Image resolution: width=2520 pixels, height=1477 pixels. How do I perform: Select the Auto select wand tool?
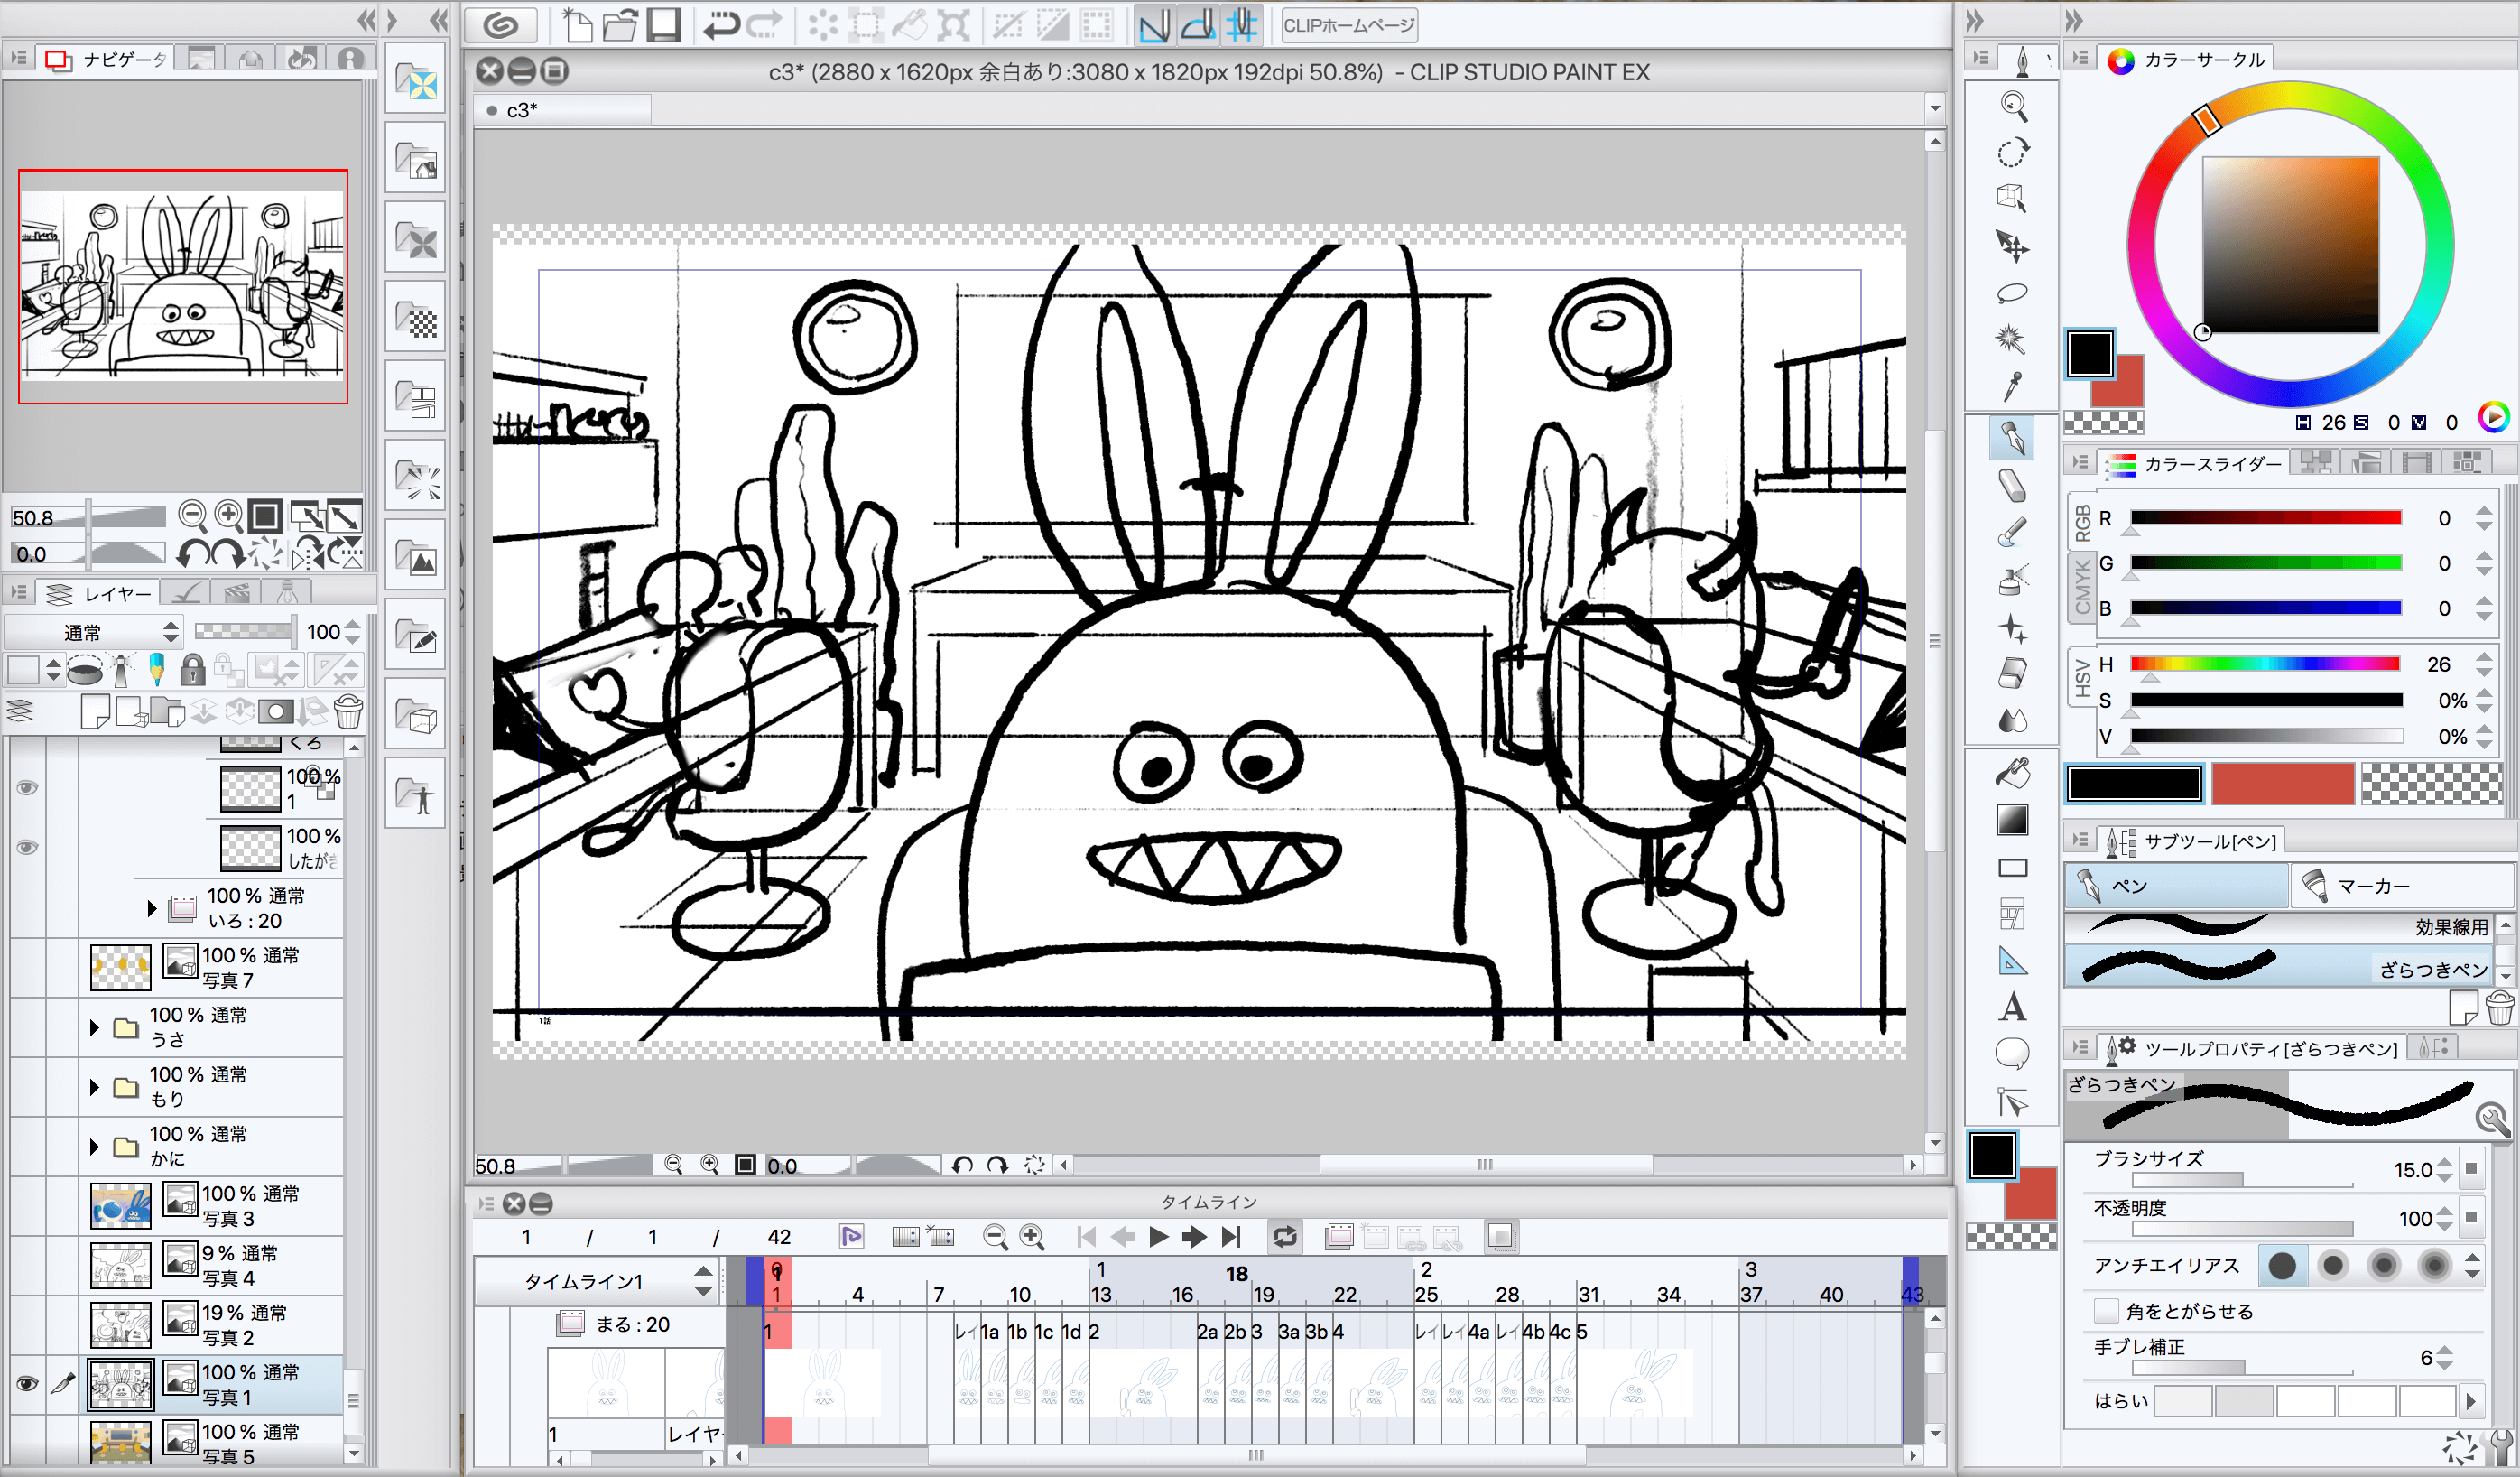pos(2011,340)
